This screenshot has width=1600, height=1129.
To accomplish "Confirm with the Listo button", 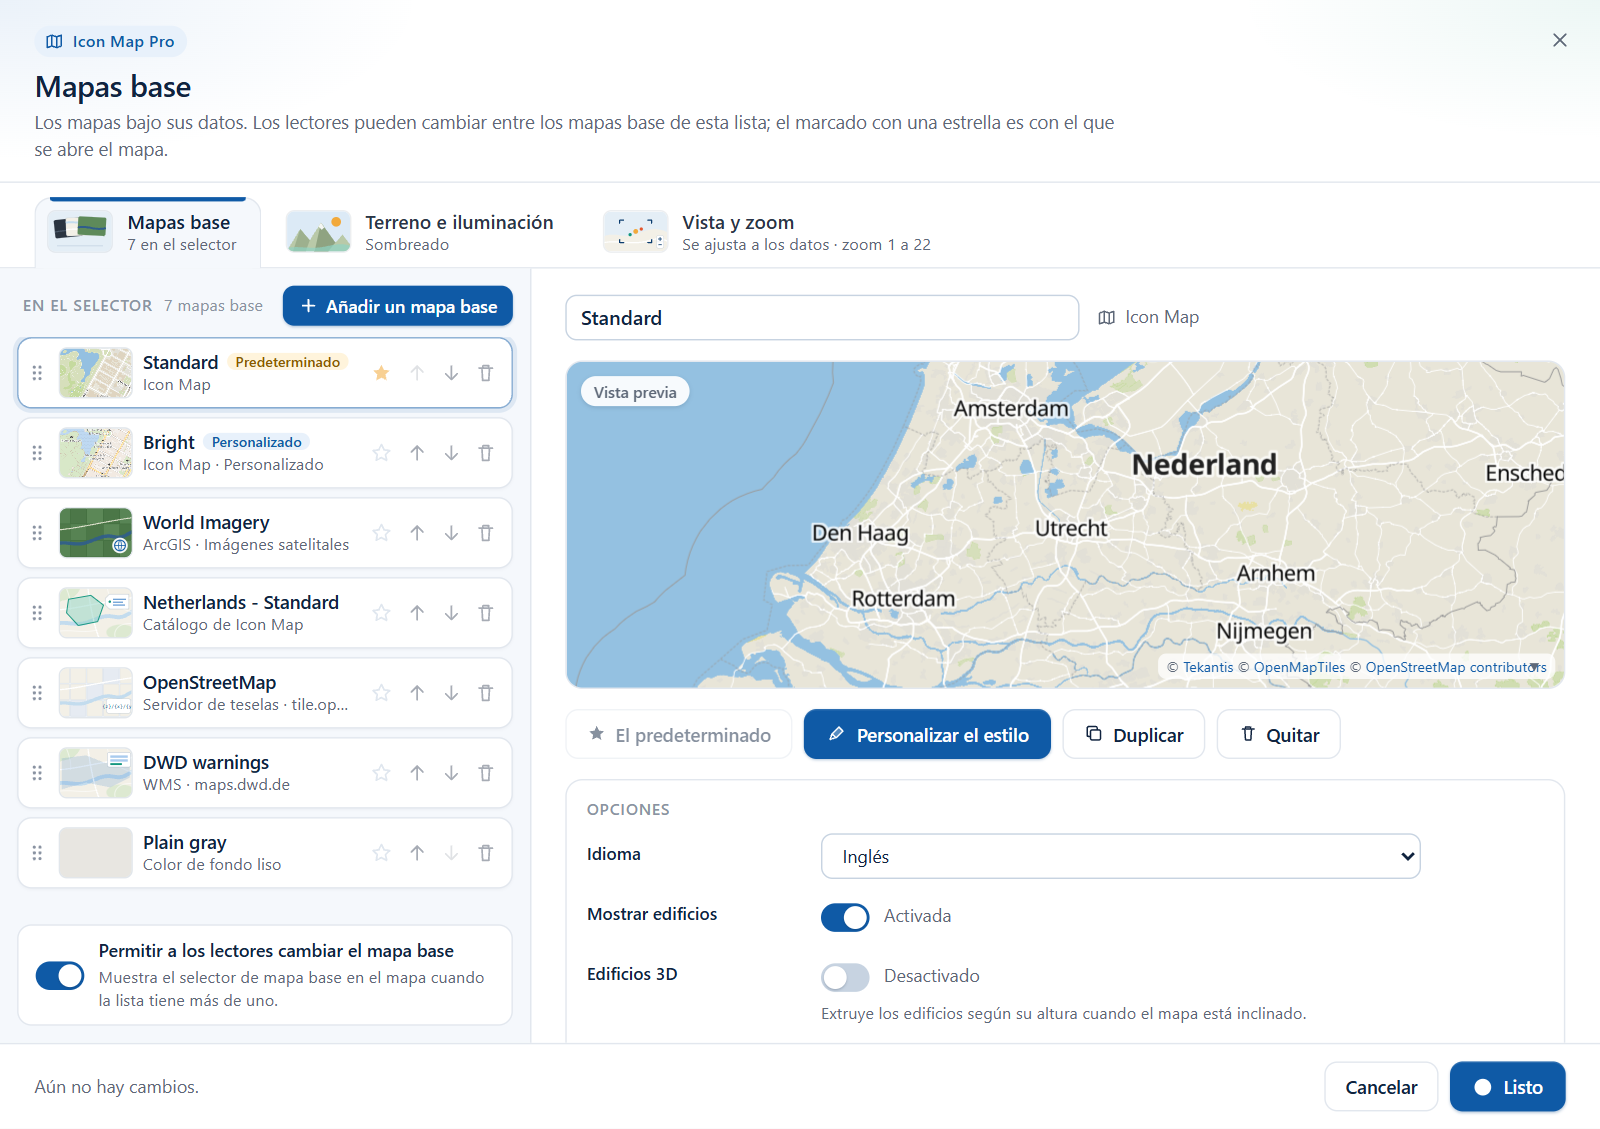I will click(1508, 1087).
